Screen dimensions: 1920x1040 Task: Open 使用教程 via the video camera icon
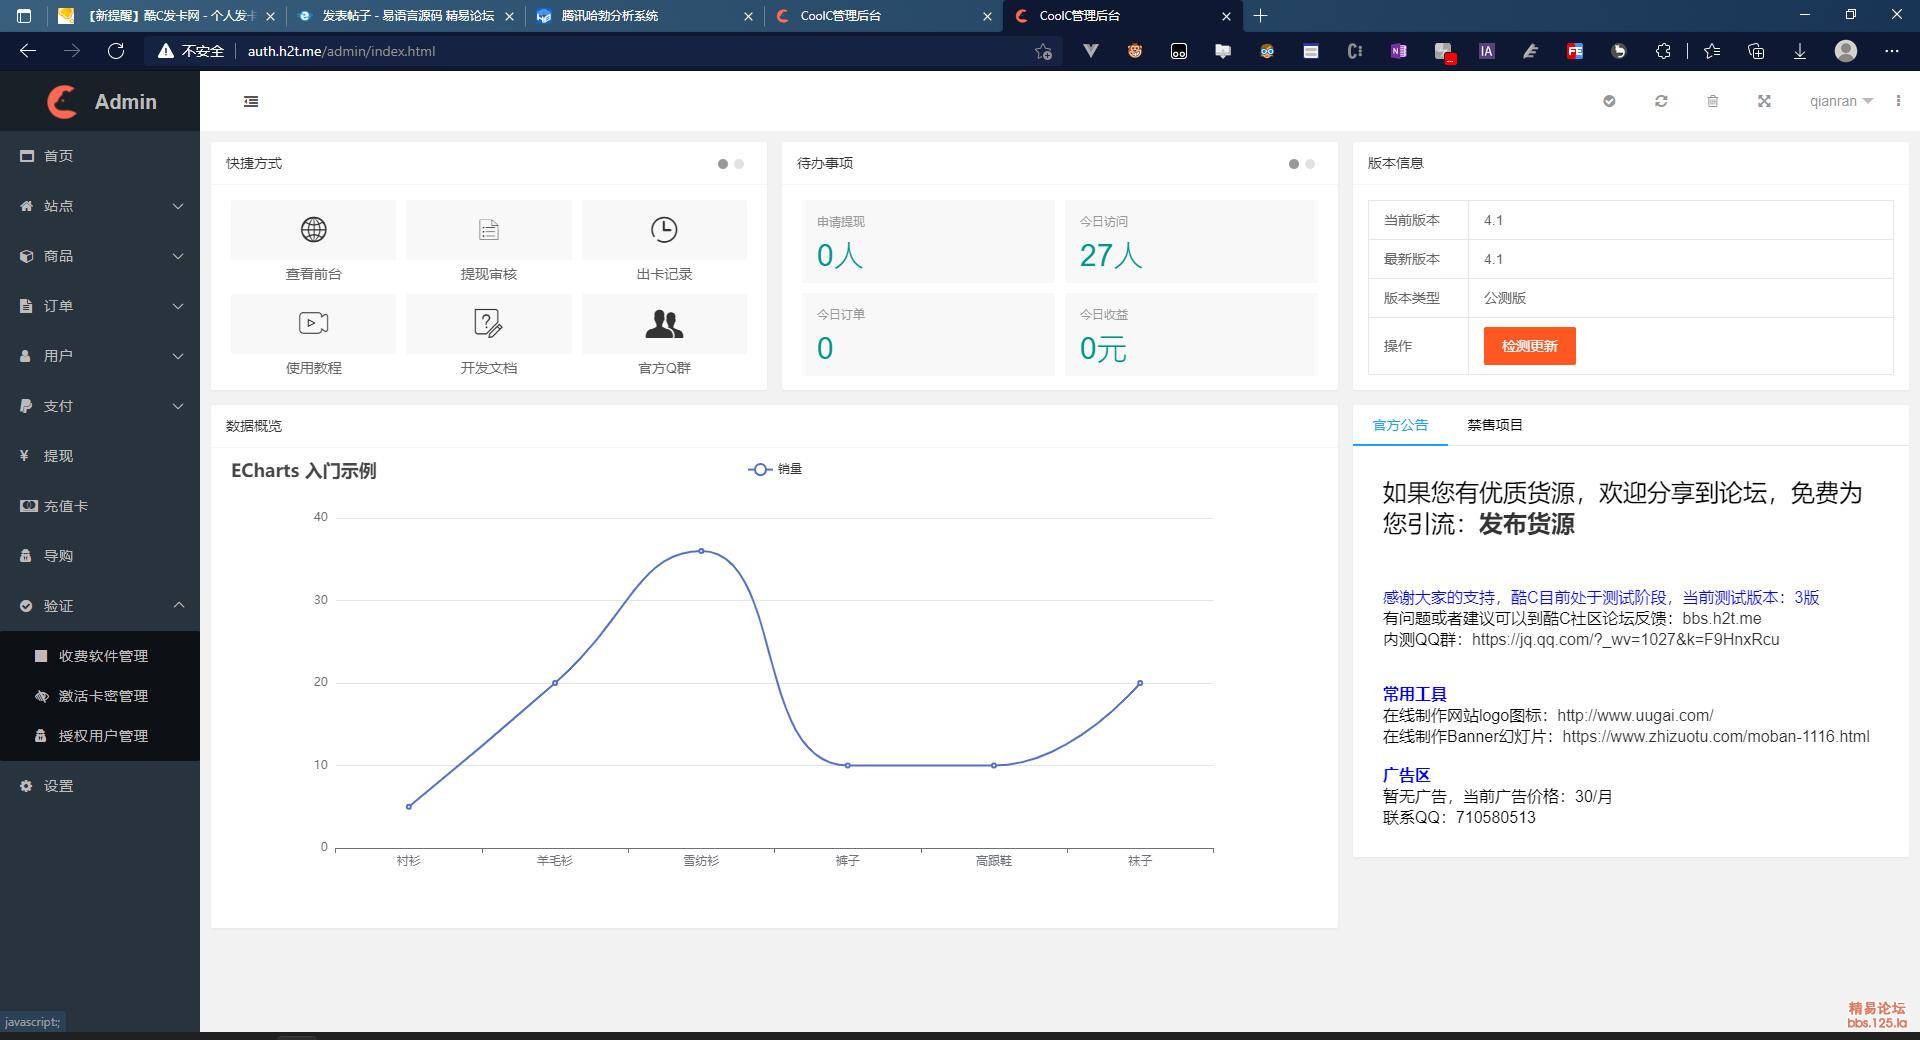(x=313, y=323)
